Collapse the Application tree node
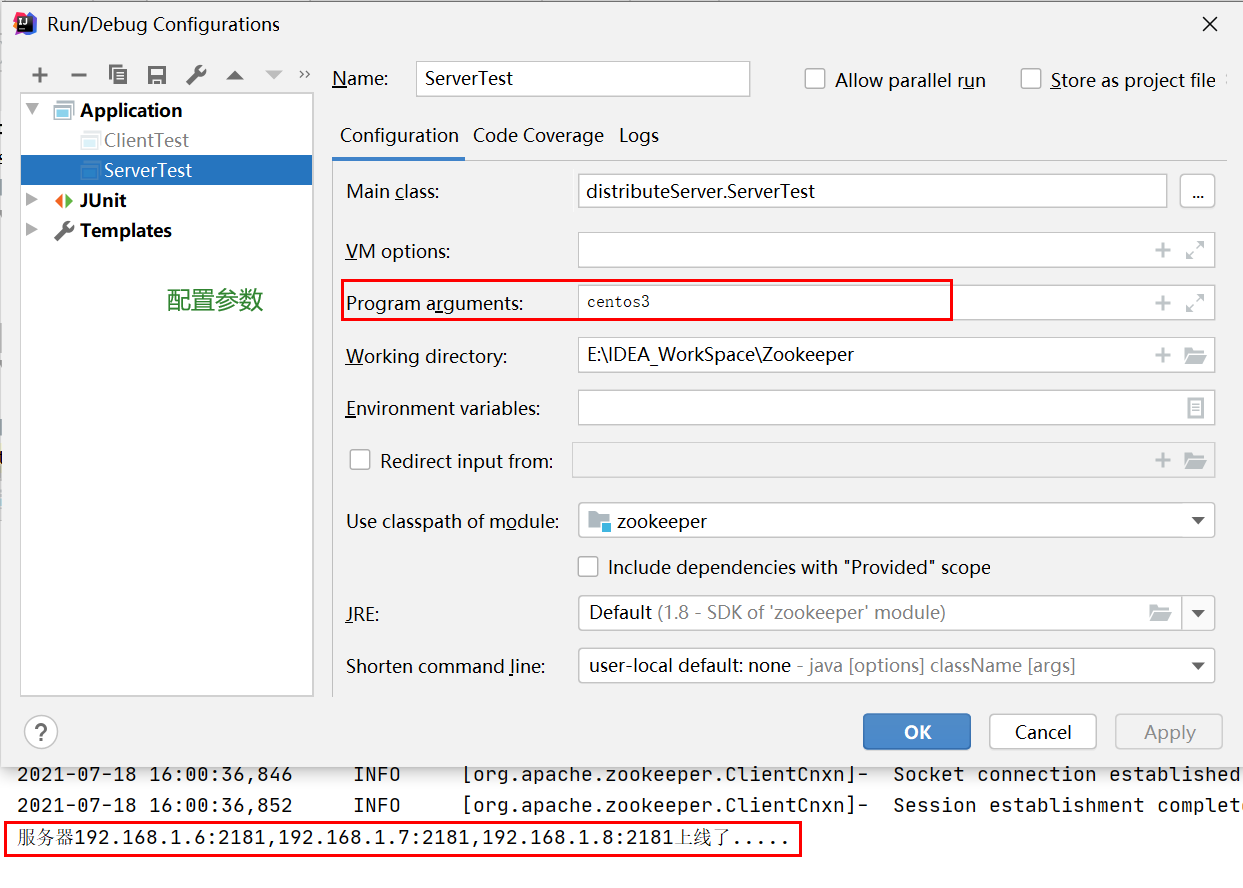 (33, 109)
